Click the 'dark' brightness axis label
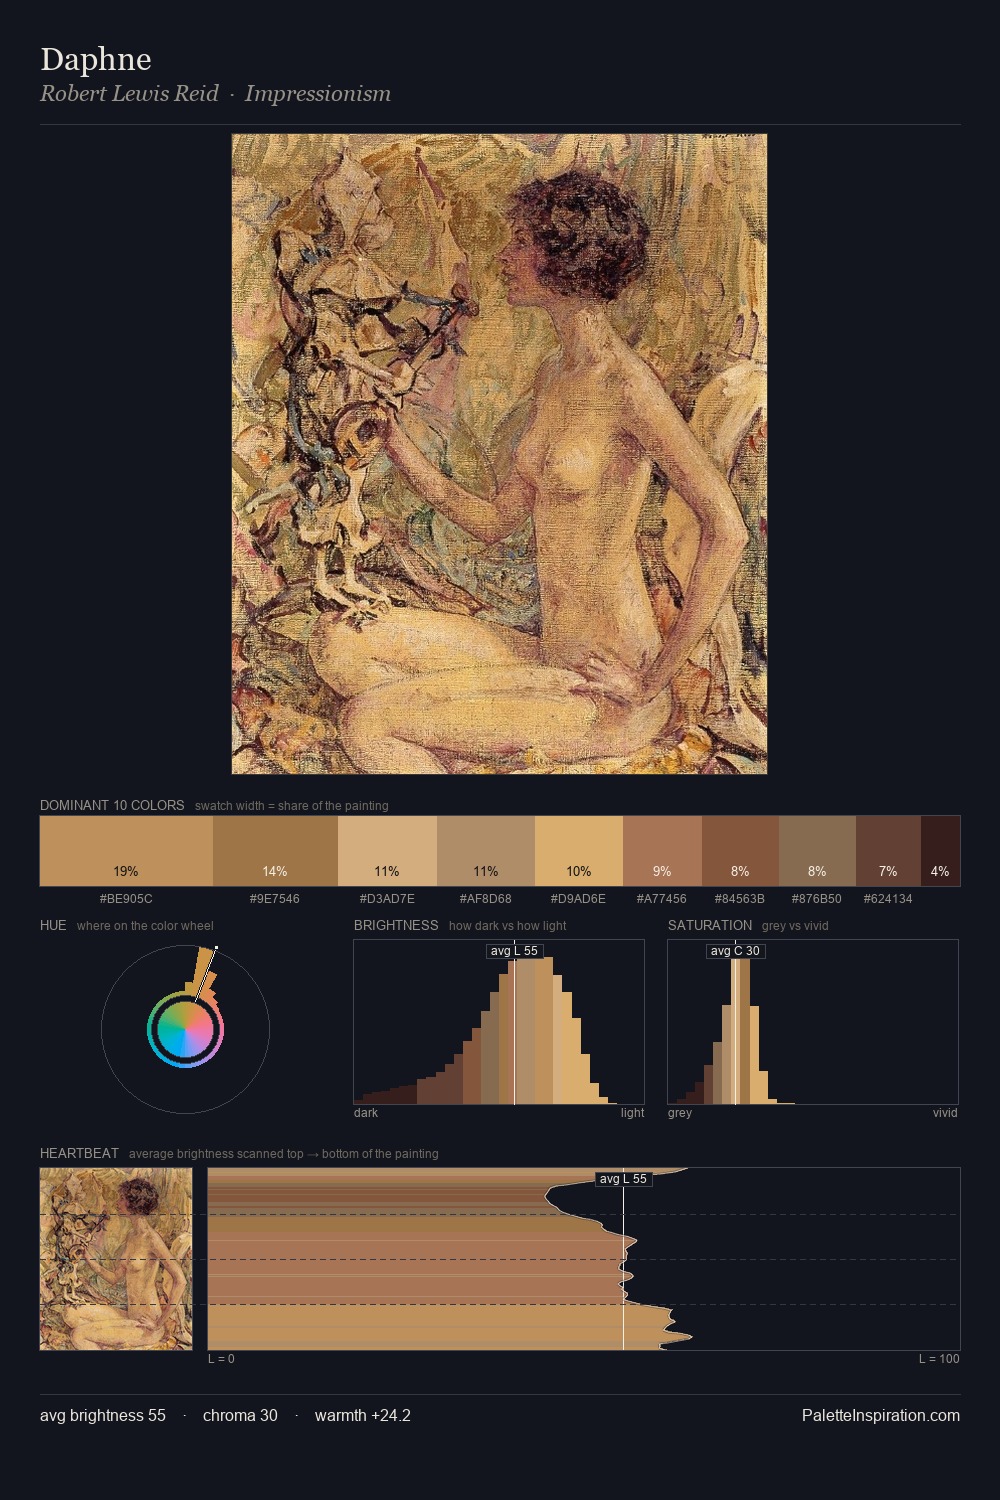1000x1500 pixels. click(x=366, y=1112)
